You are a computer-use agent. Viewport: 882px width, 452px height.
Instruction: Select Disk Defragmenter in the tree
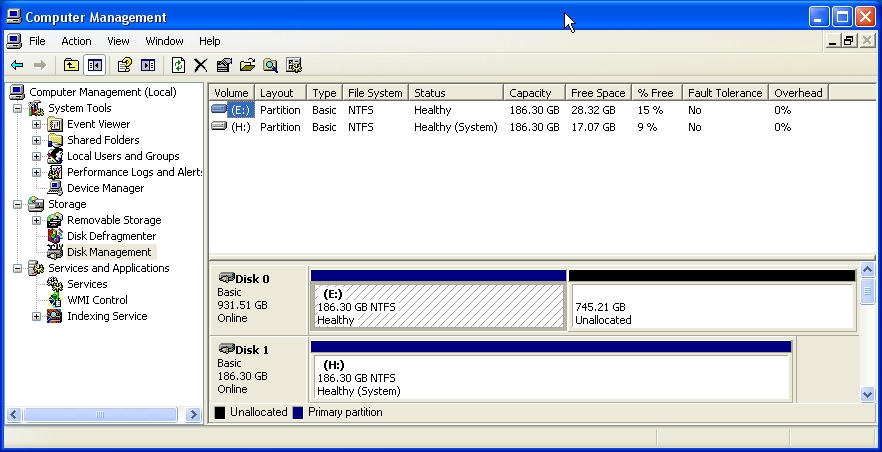[111, 236]
